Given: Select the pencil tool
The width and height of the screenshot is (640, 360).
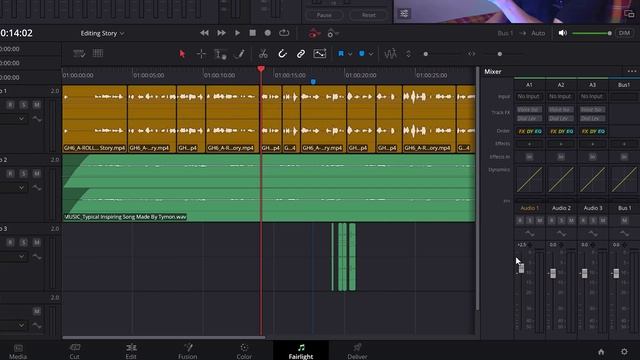Looking at the screenshot, I should coord(240,54).
